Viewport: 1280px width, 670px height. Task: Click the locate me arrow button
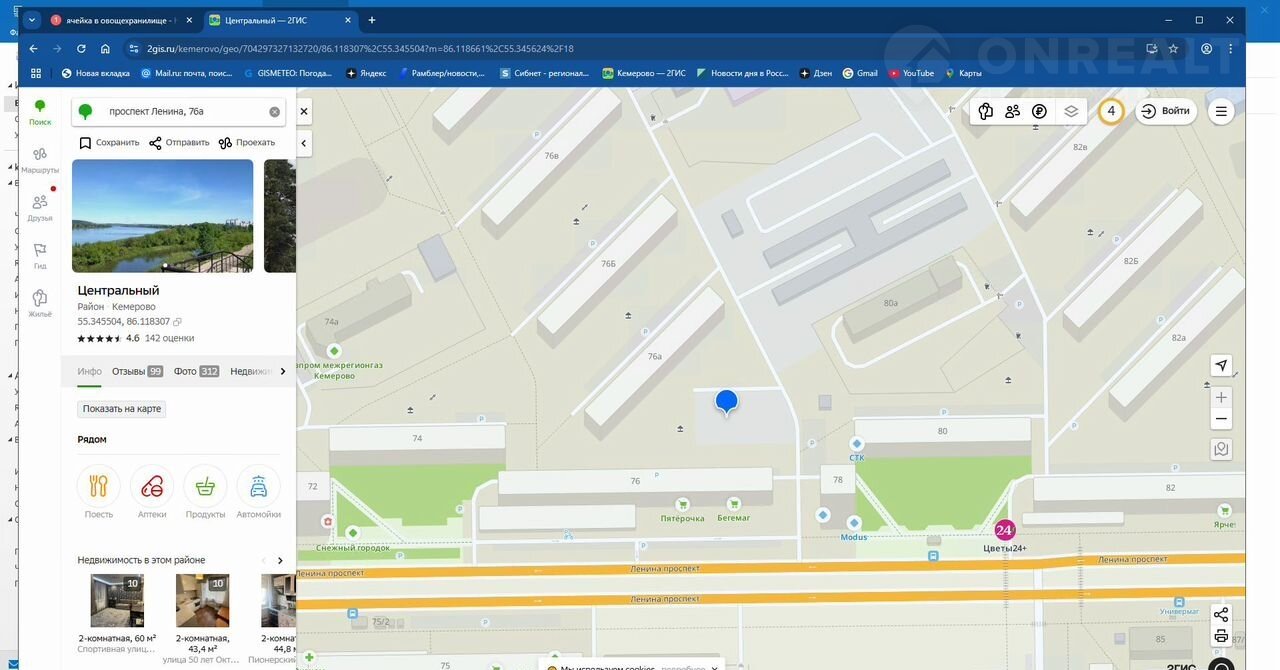pyautogui.click(x=1220, y=366)
